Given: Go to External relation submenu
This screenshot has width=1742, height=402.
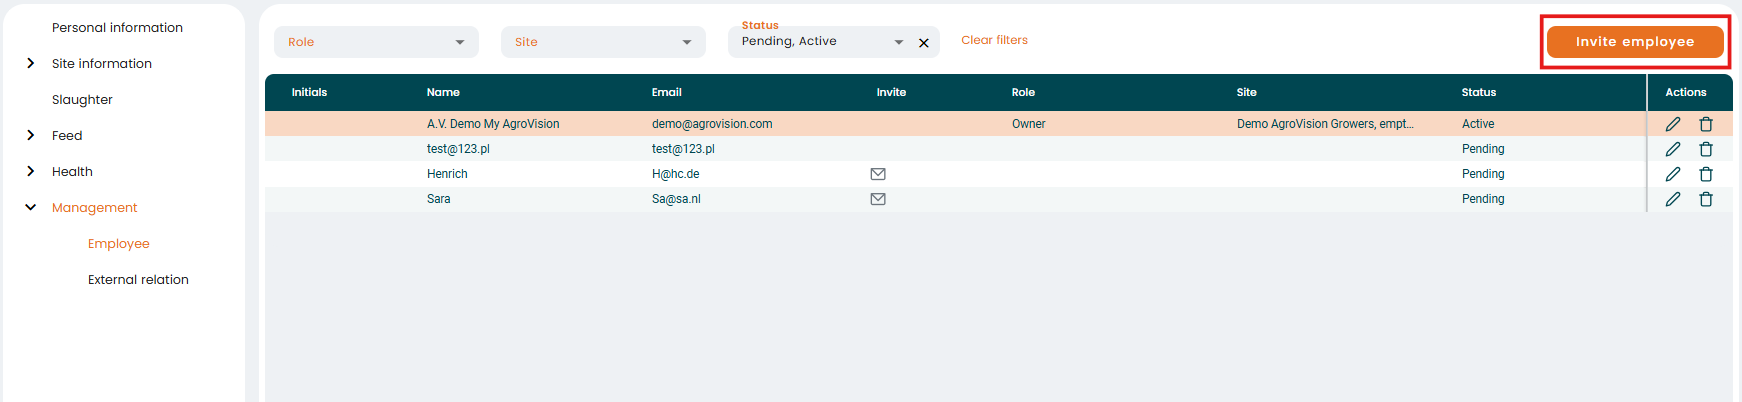Looking at the screenshot, I should pyautogui.click(x=138, y=280).
